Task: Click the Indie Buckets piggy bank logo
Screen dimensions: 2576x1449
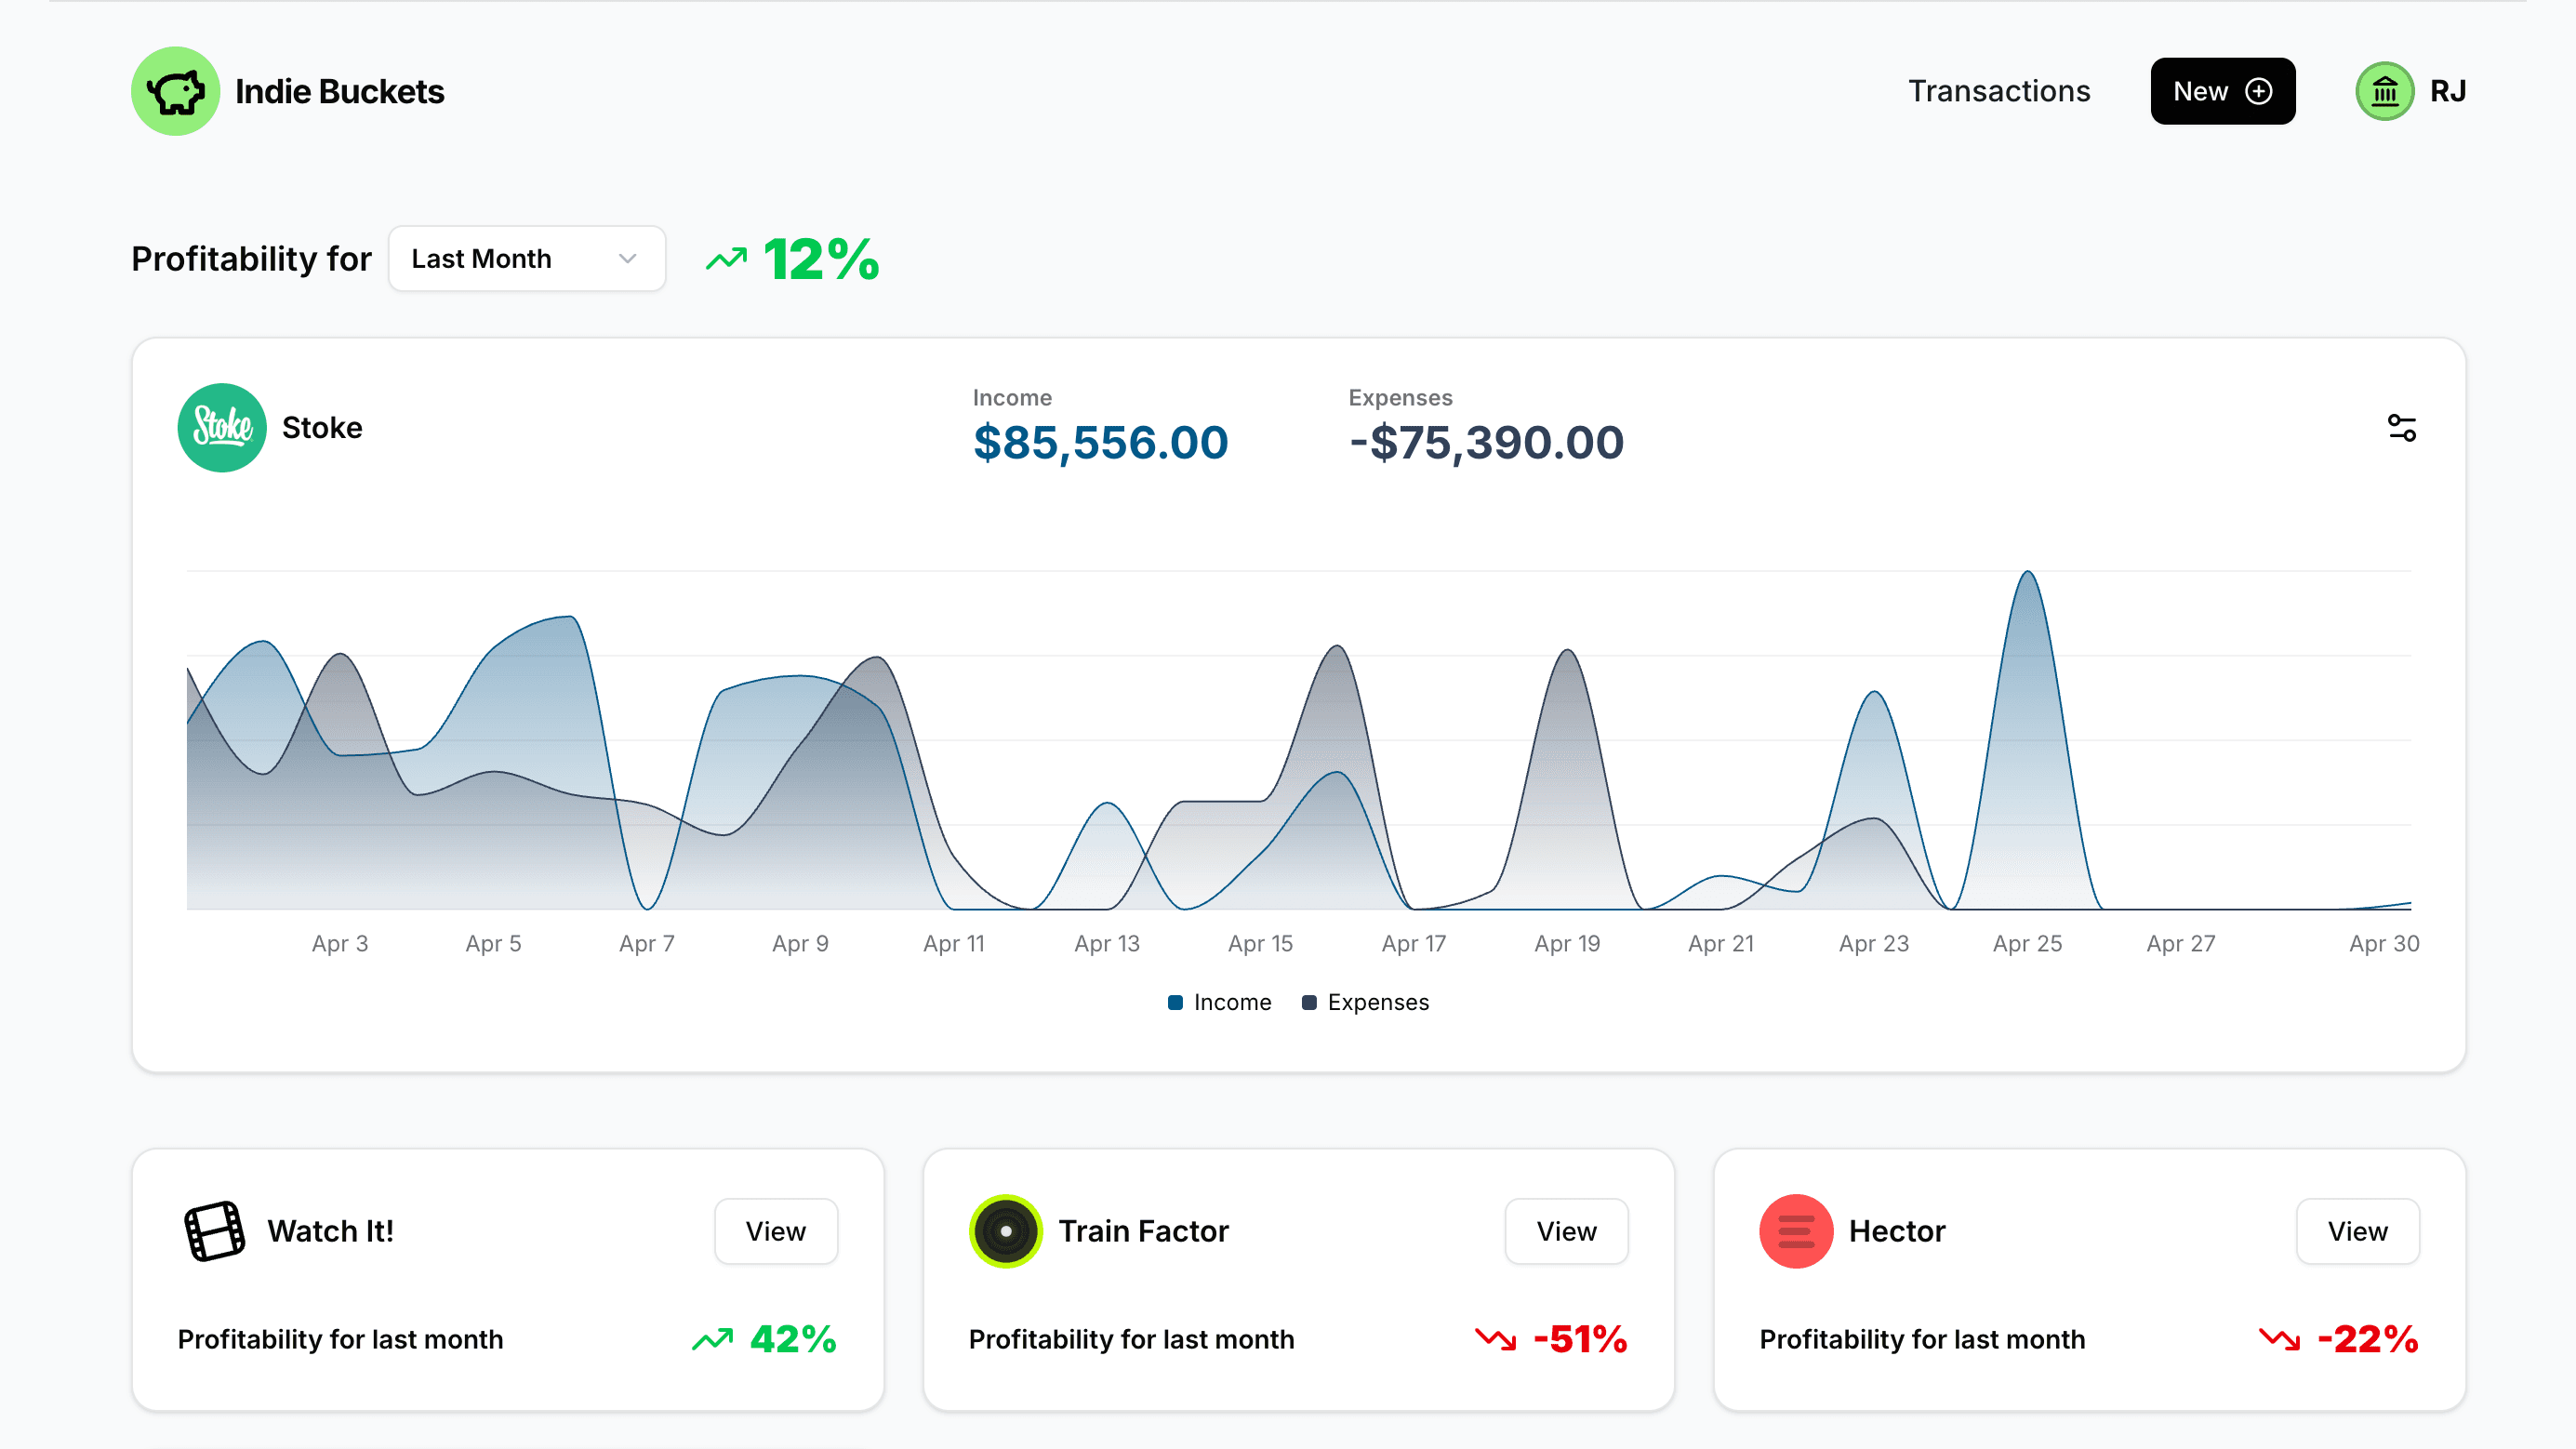Action: [175, 91]
